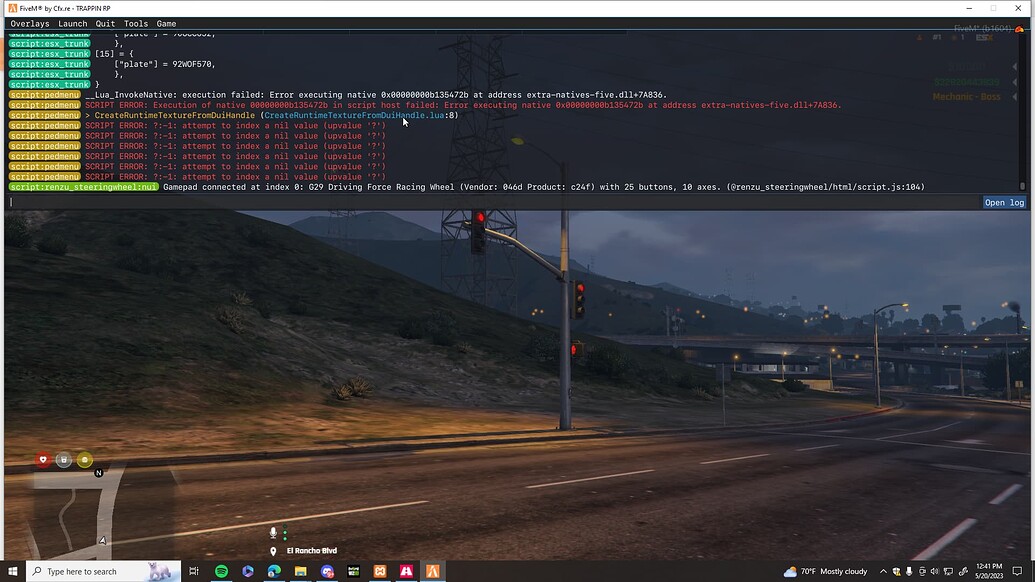Open Spotify from the taskbar
Image resolution: width=1035 pixels, height=582 pixels.
[x=221, y=571]
